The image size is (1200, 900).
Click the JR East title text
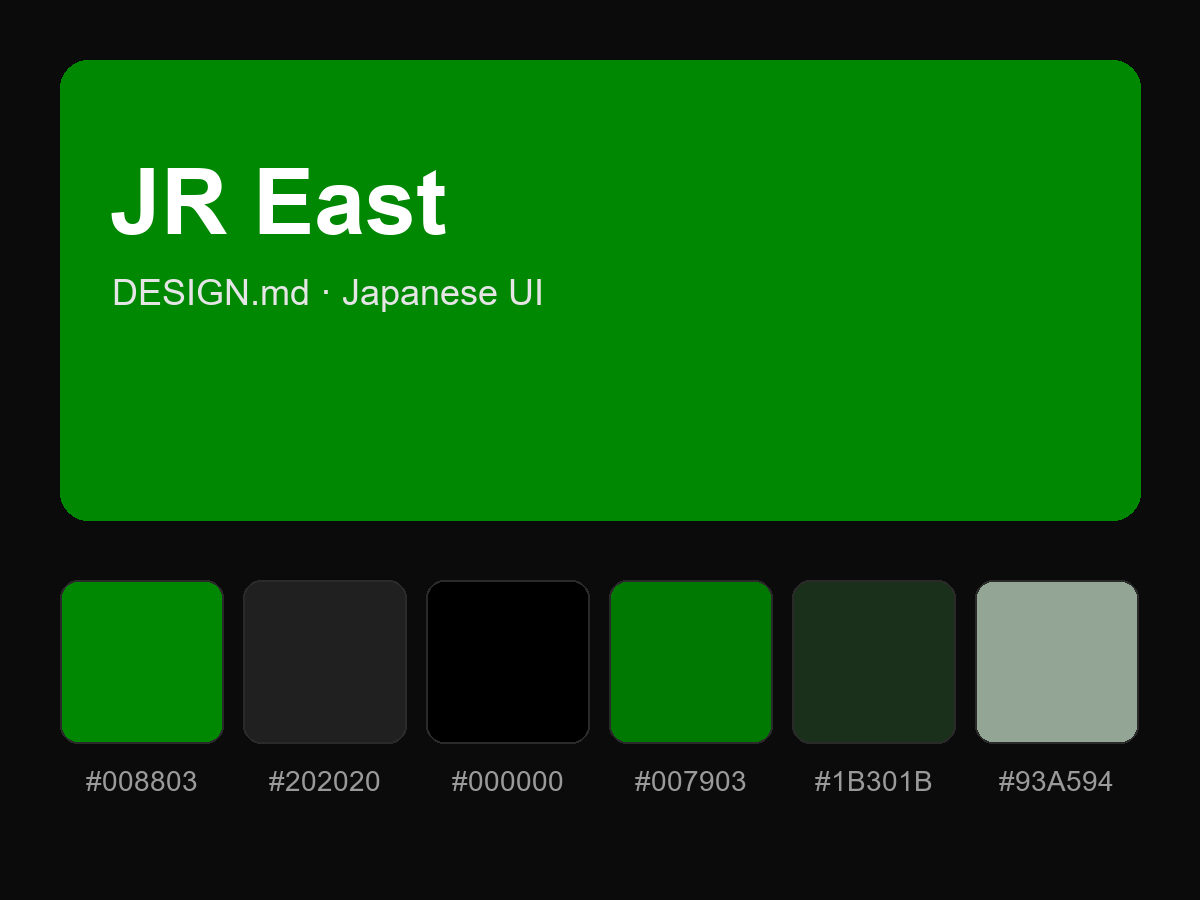click(278, 202)
